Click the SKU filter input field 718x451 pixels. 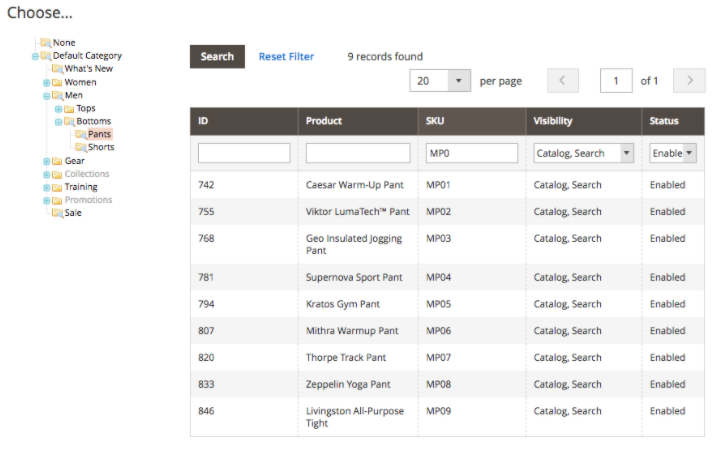click(472, 153)
